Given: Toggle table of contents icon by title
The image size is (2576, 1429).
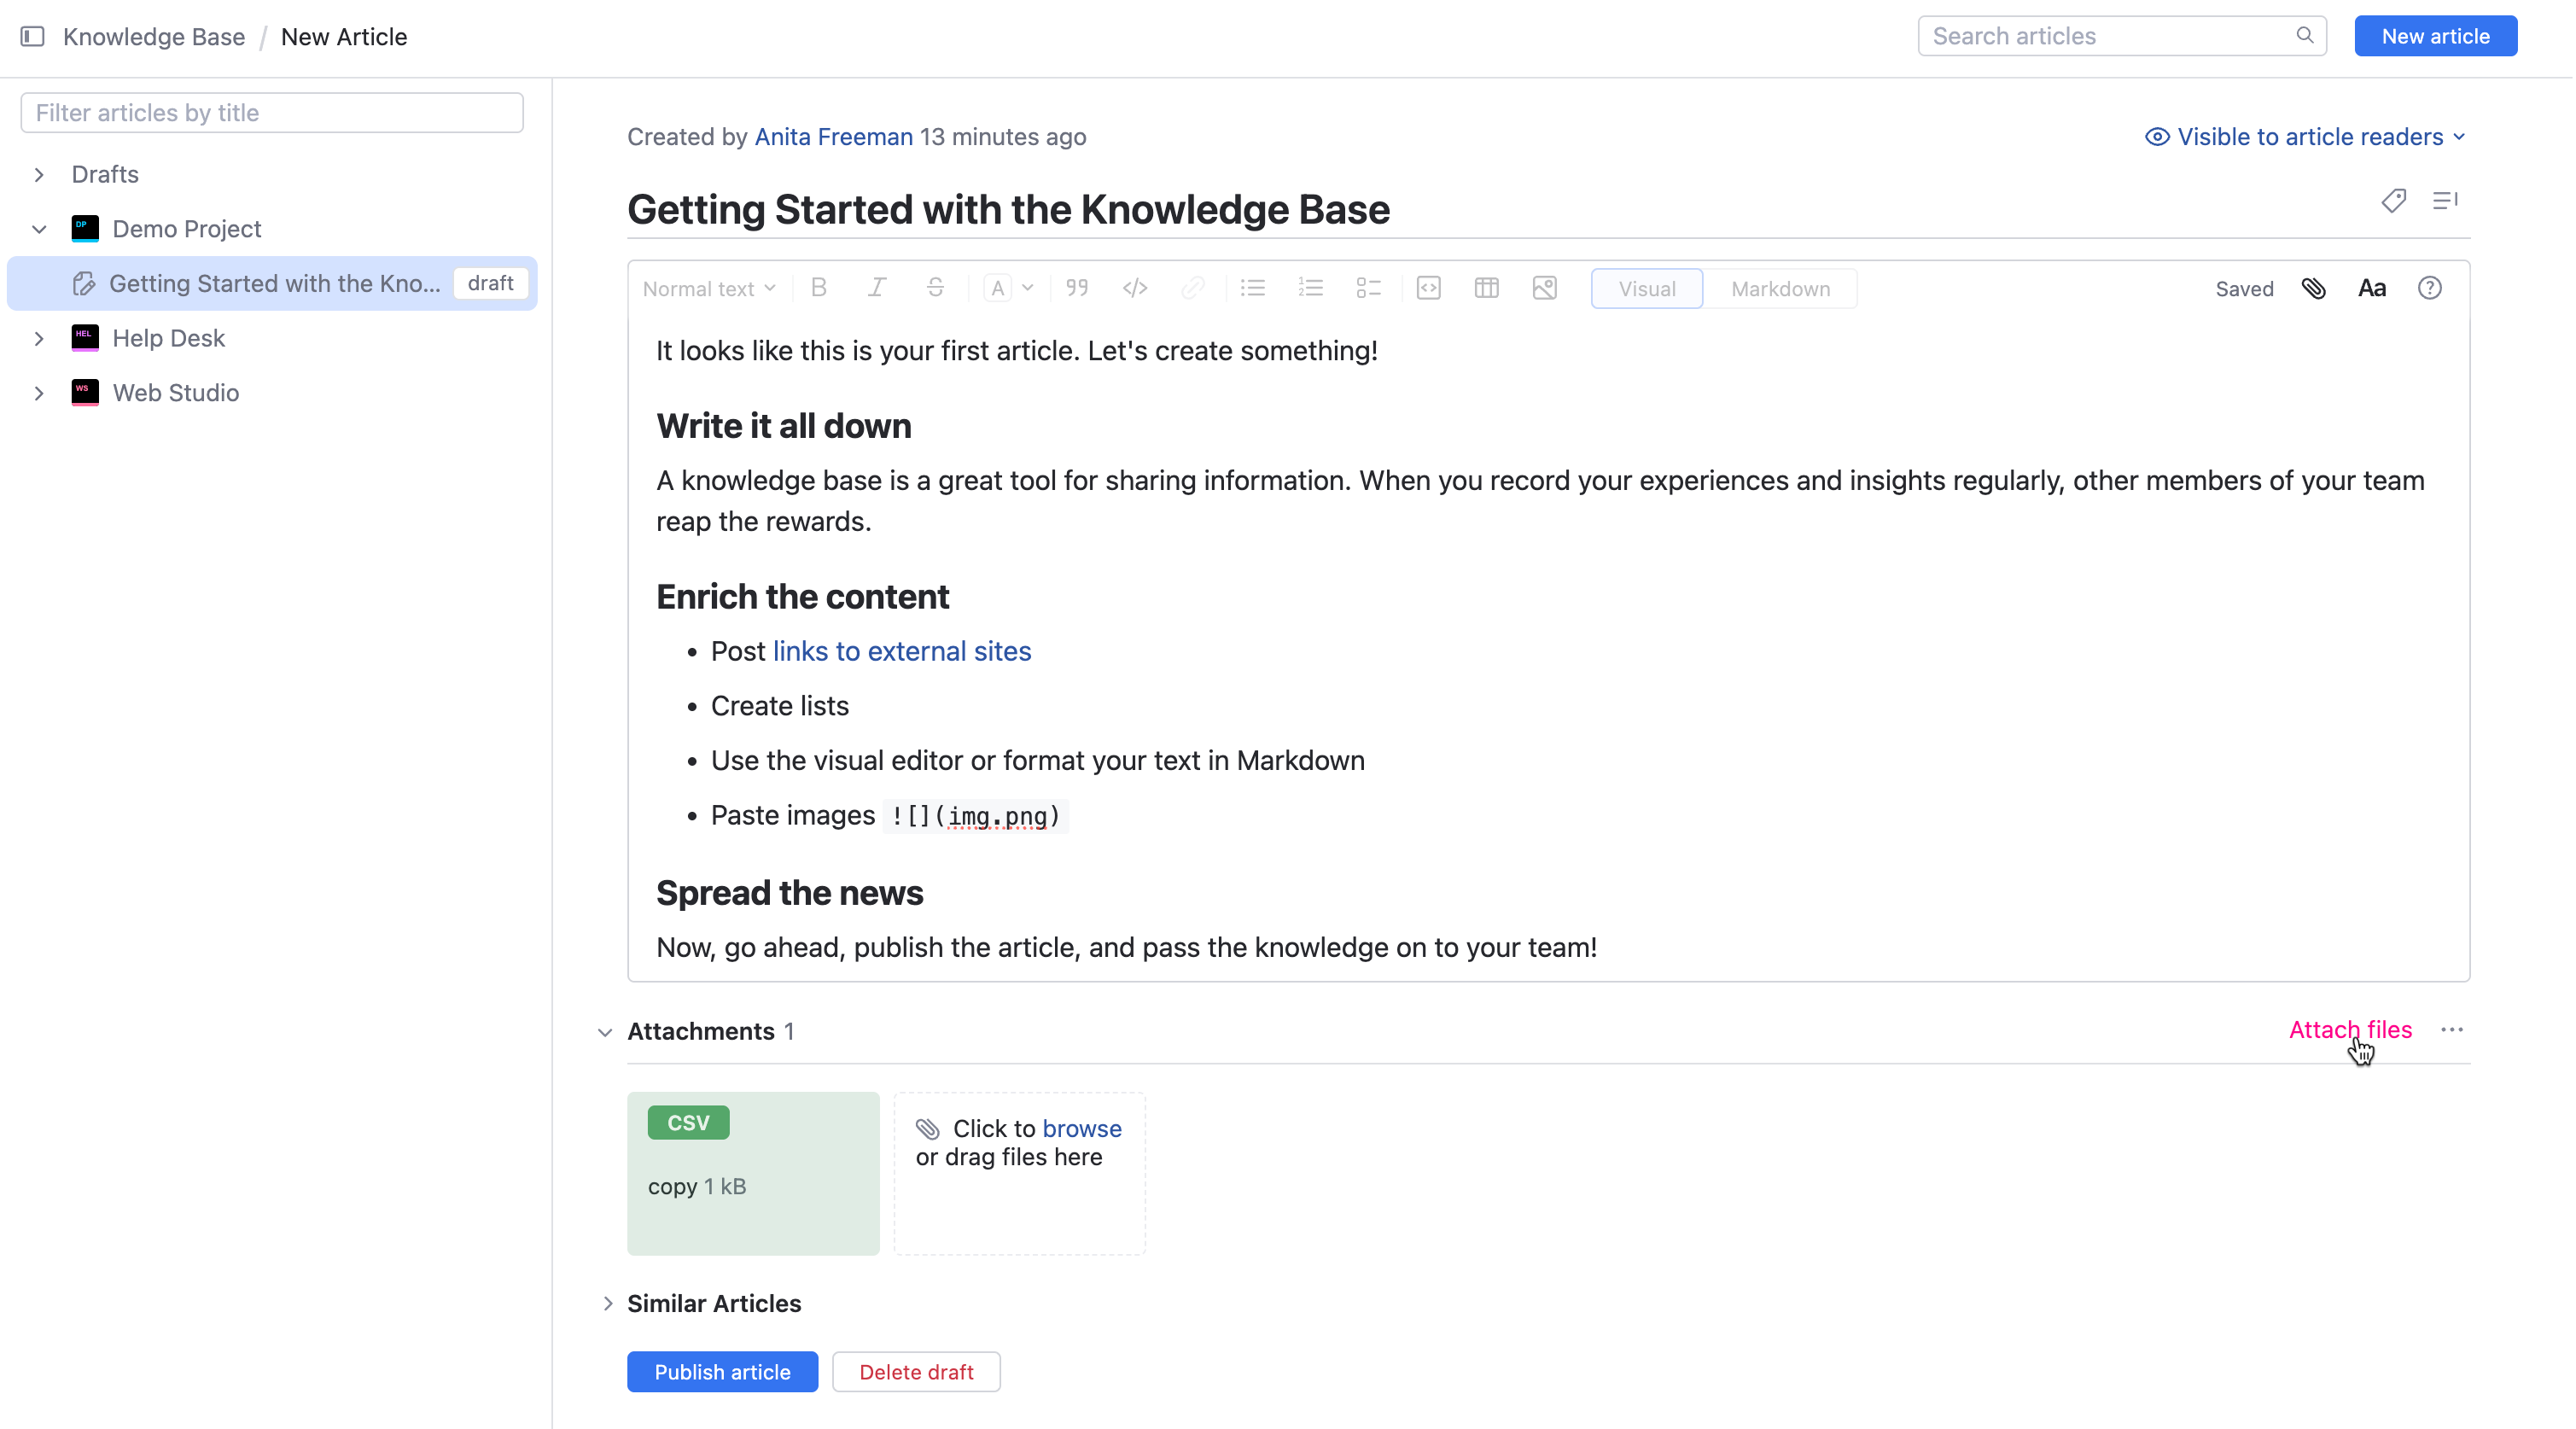Looking at the screenshot, I should pos(2445,201).
